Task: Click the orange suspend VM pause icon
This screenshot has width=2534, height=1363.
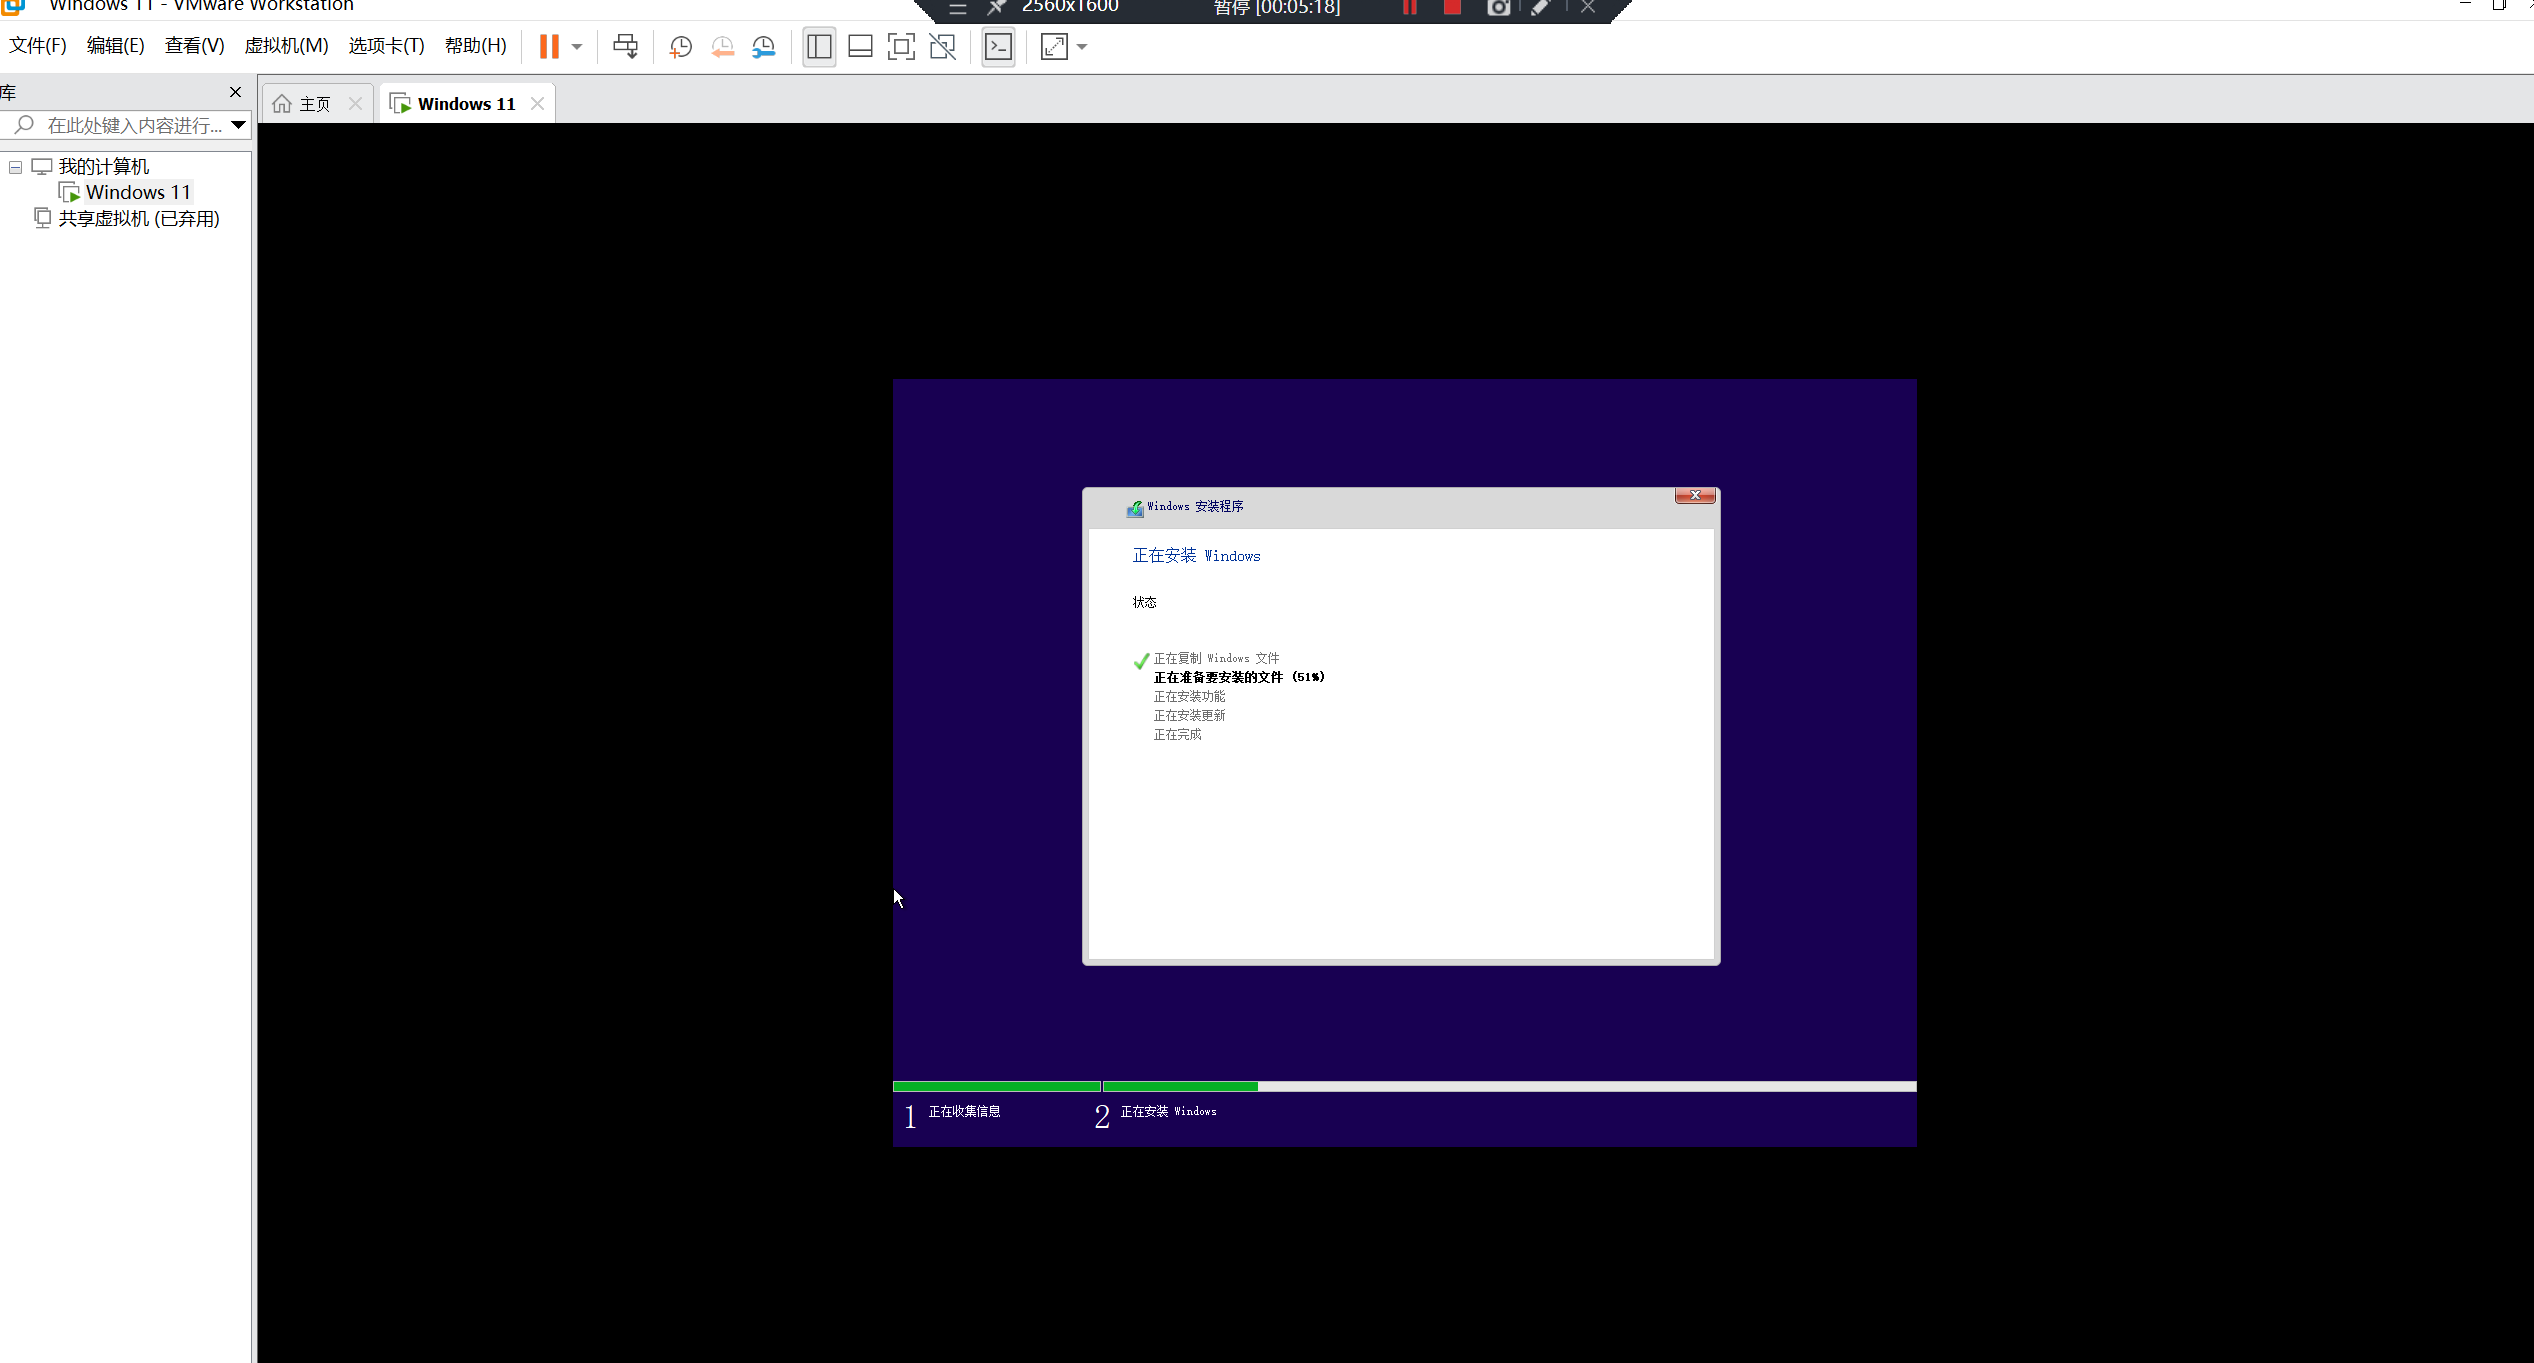Action: click(548, 47)
